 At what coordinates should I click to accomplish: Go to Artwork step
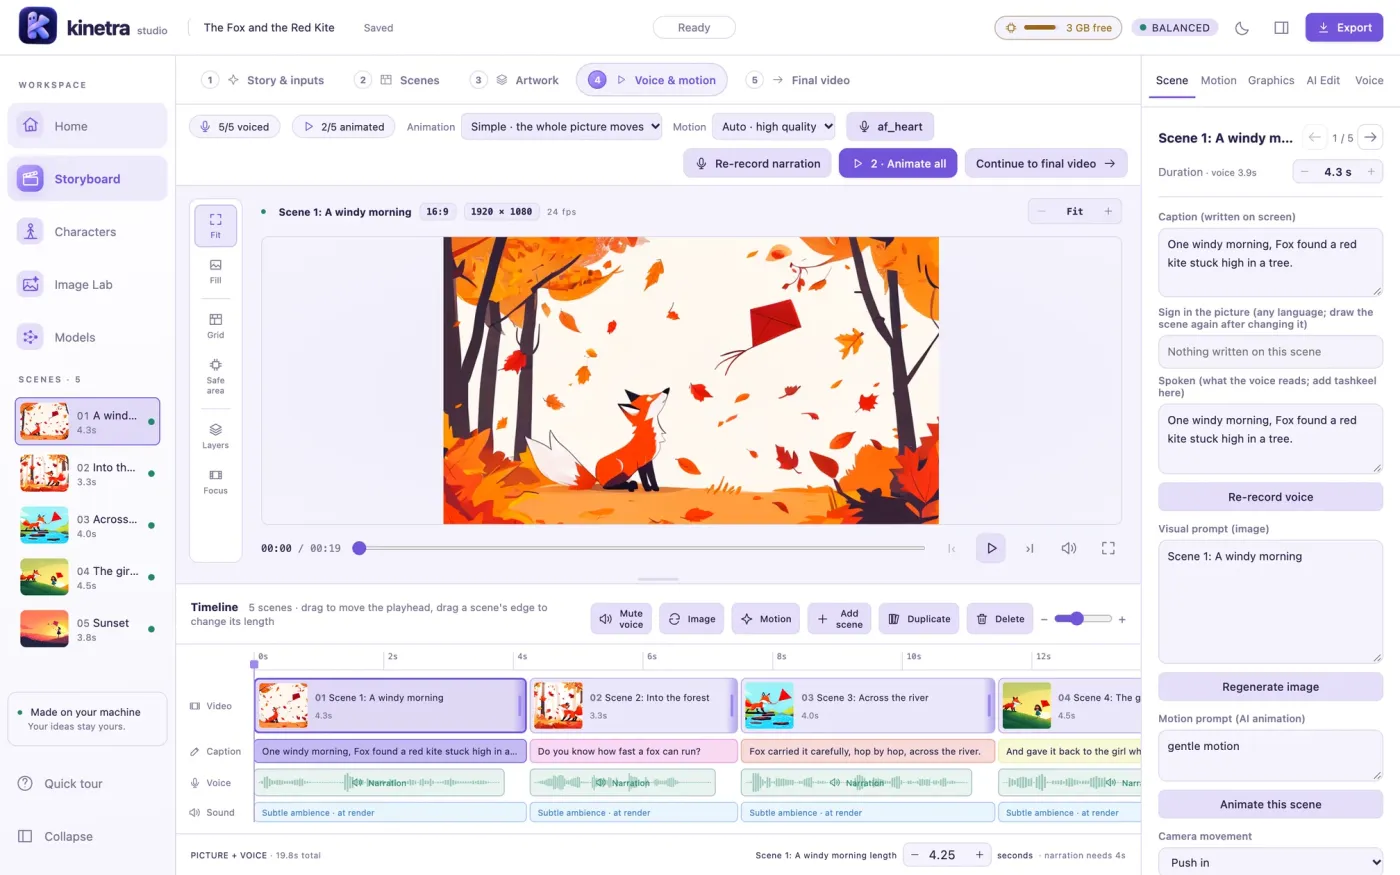click(x=515, y=80)
